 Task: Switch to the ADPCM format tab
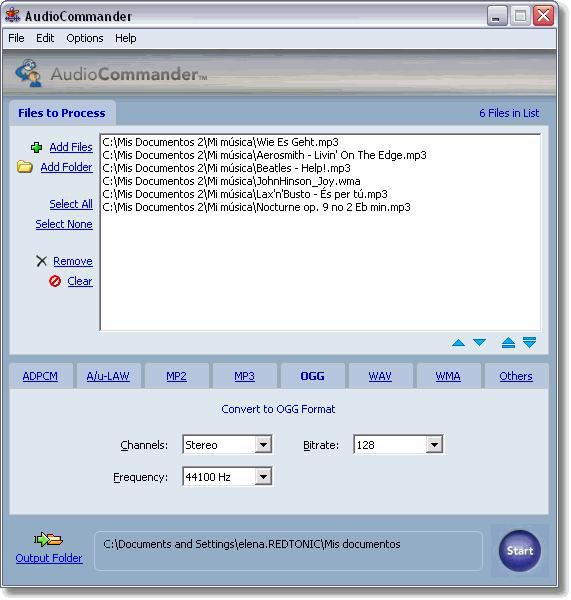(40, 376)
